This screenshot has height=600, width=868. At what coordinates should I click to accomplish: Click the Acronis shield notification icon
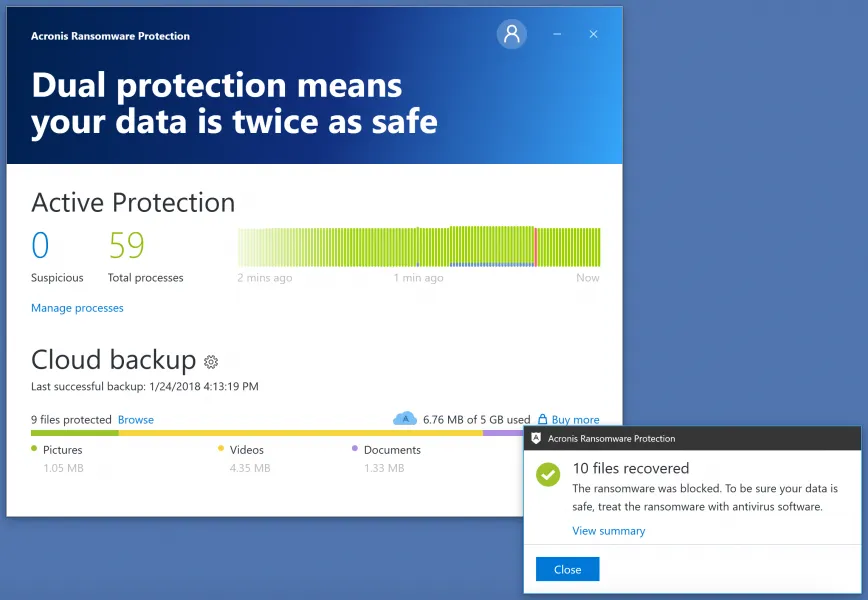536,438
